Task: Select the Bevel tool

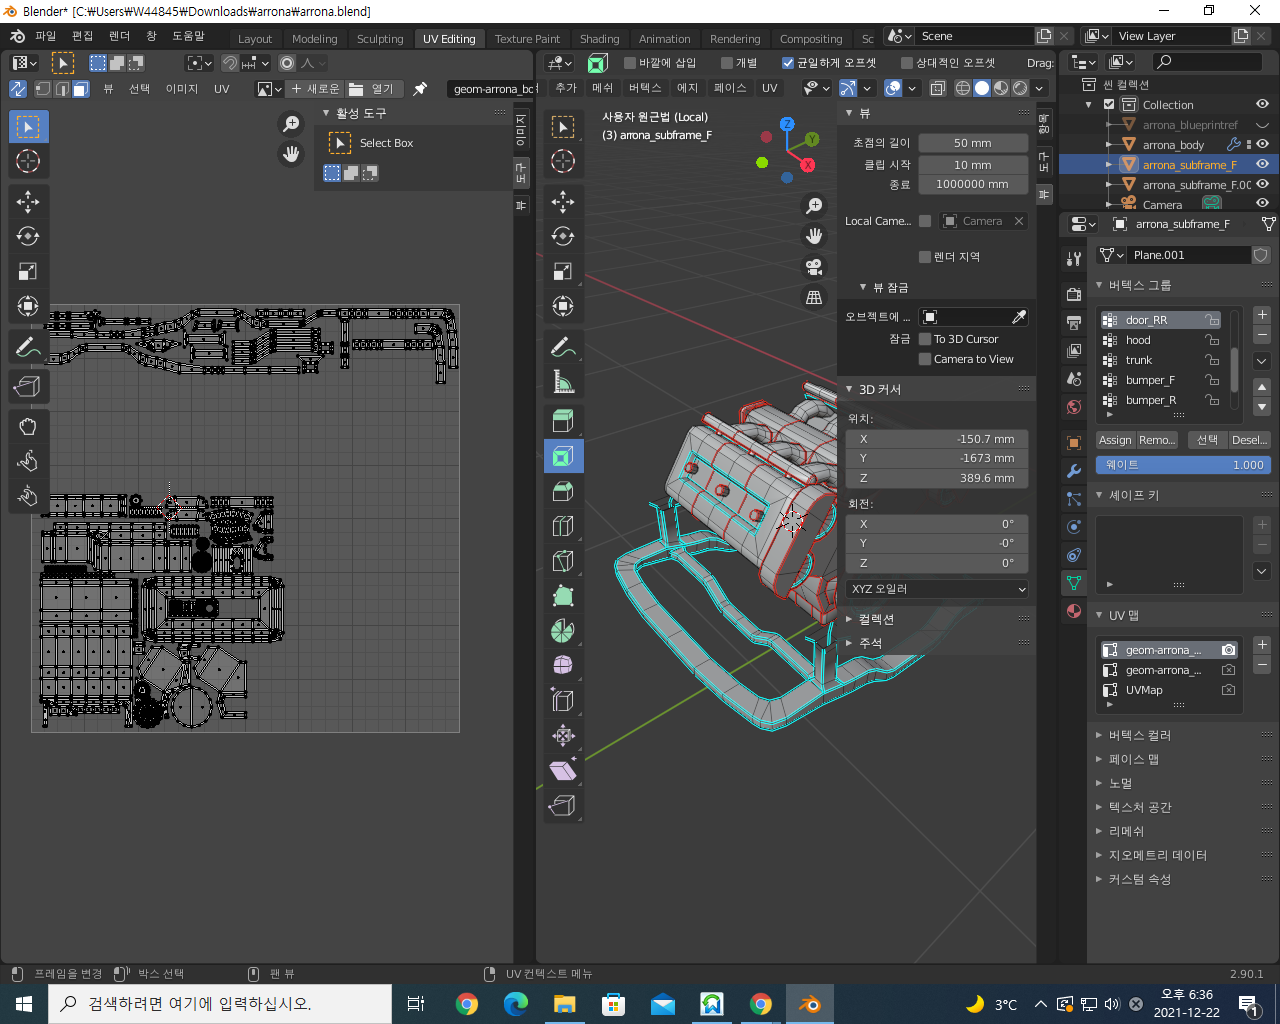Action: tap(563, 491)
